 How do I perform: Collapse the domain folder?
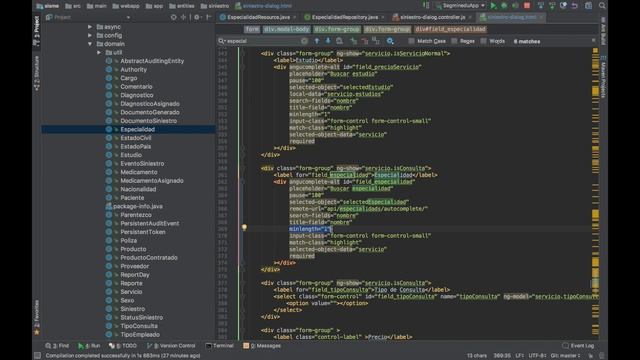(90, 44)
